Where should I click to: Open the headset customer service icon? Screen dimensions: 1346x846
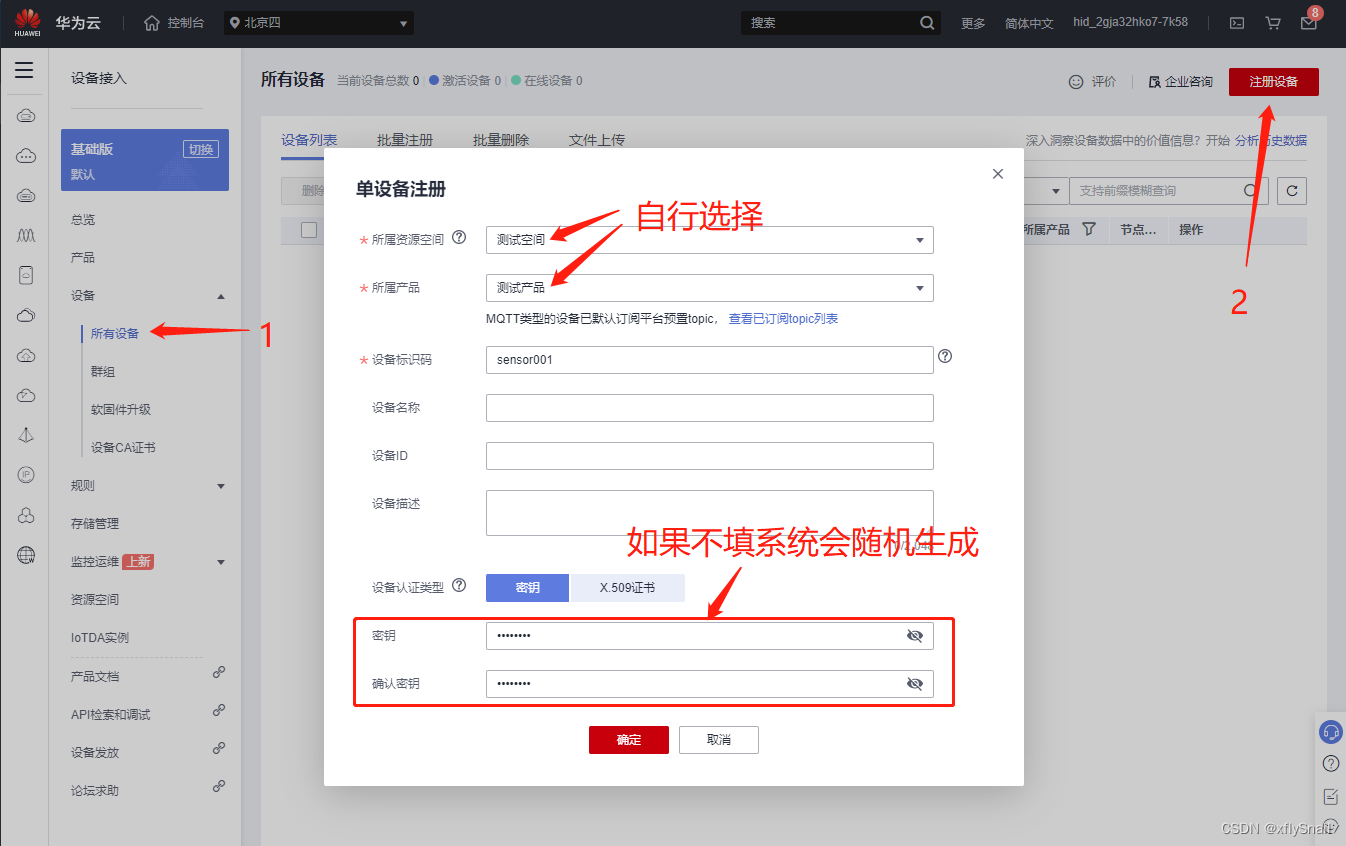point(1331,732)
